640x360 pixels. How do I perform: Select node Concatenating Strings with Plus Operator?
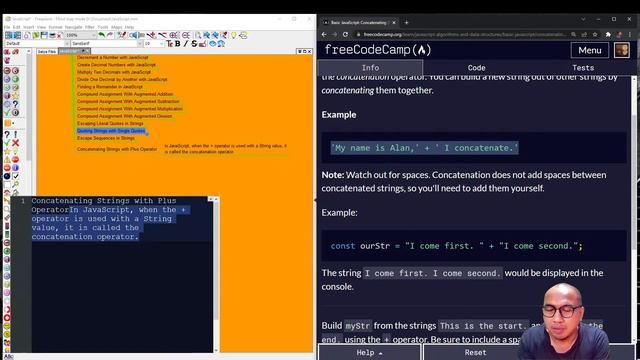tap(117, 149)
